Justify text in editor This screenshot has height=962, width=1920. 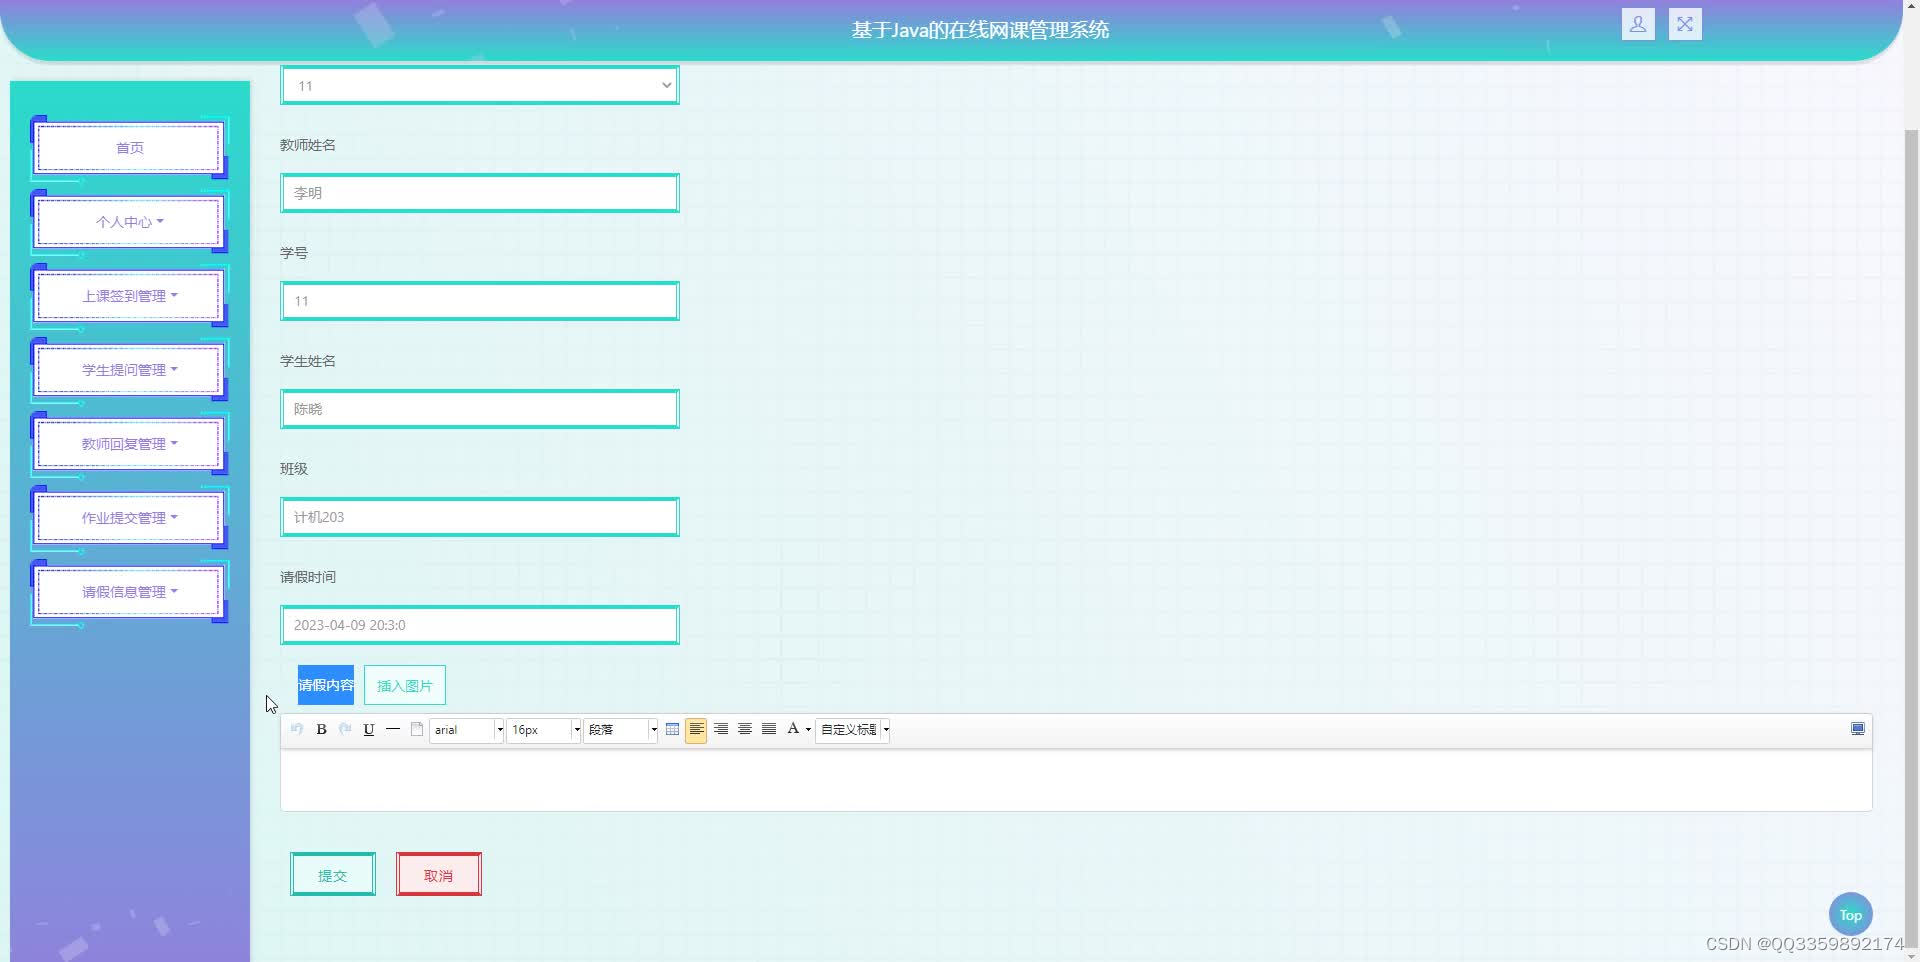(769, 729)
